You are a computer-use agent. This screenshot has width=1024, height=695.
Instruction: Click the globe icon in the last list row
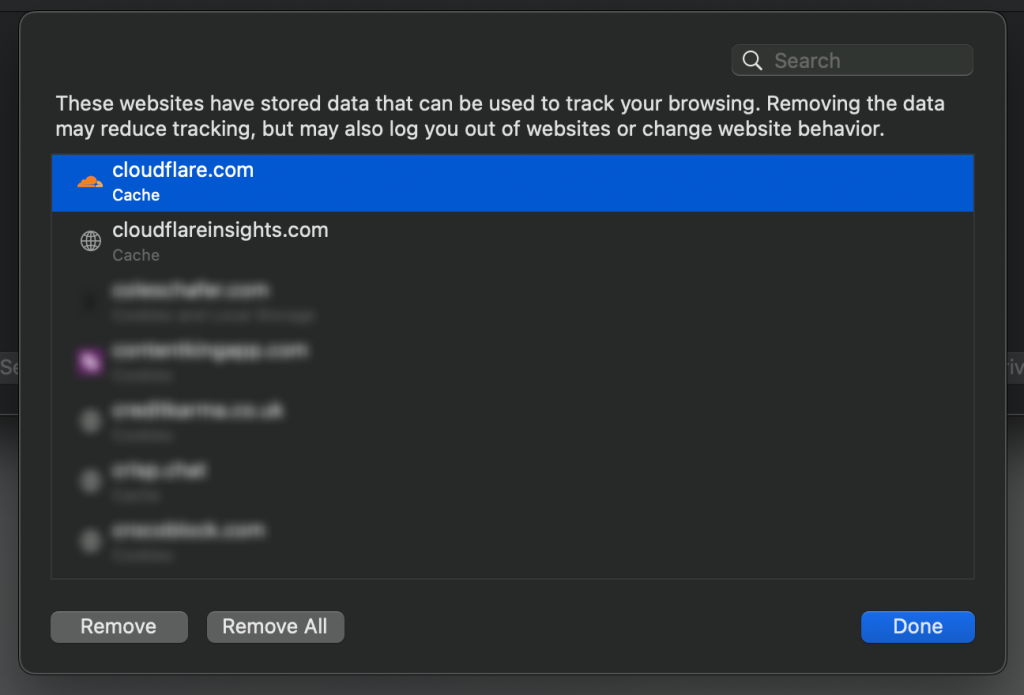click(90, 541)
